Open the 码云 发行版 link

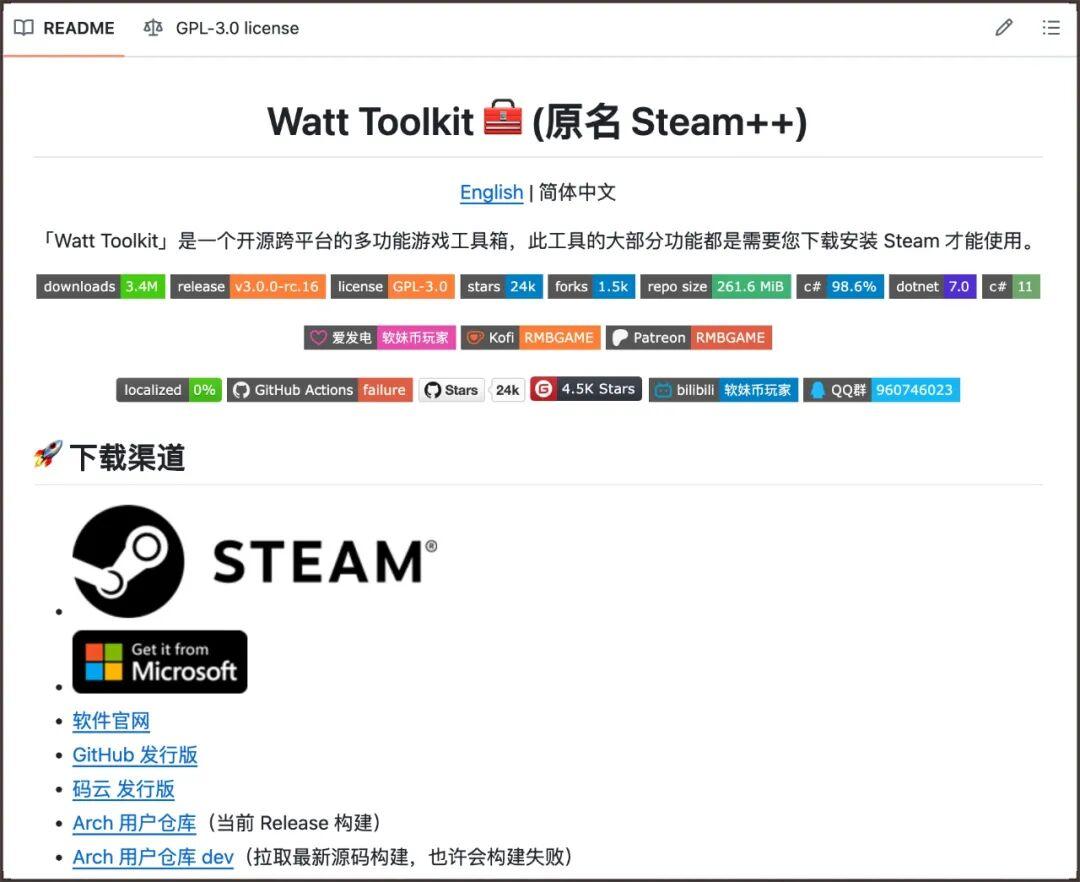pos(123,789)
